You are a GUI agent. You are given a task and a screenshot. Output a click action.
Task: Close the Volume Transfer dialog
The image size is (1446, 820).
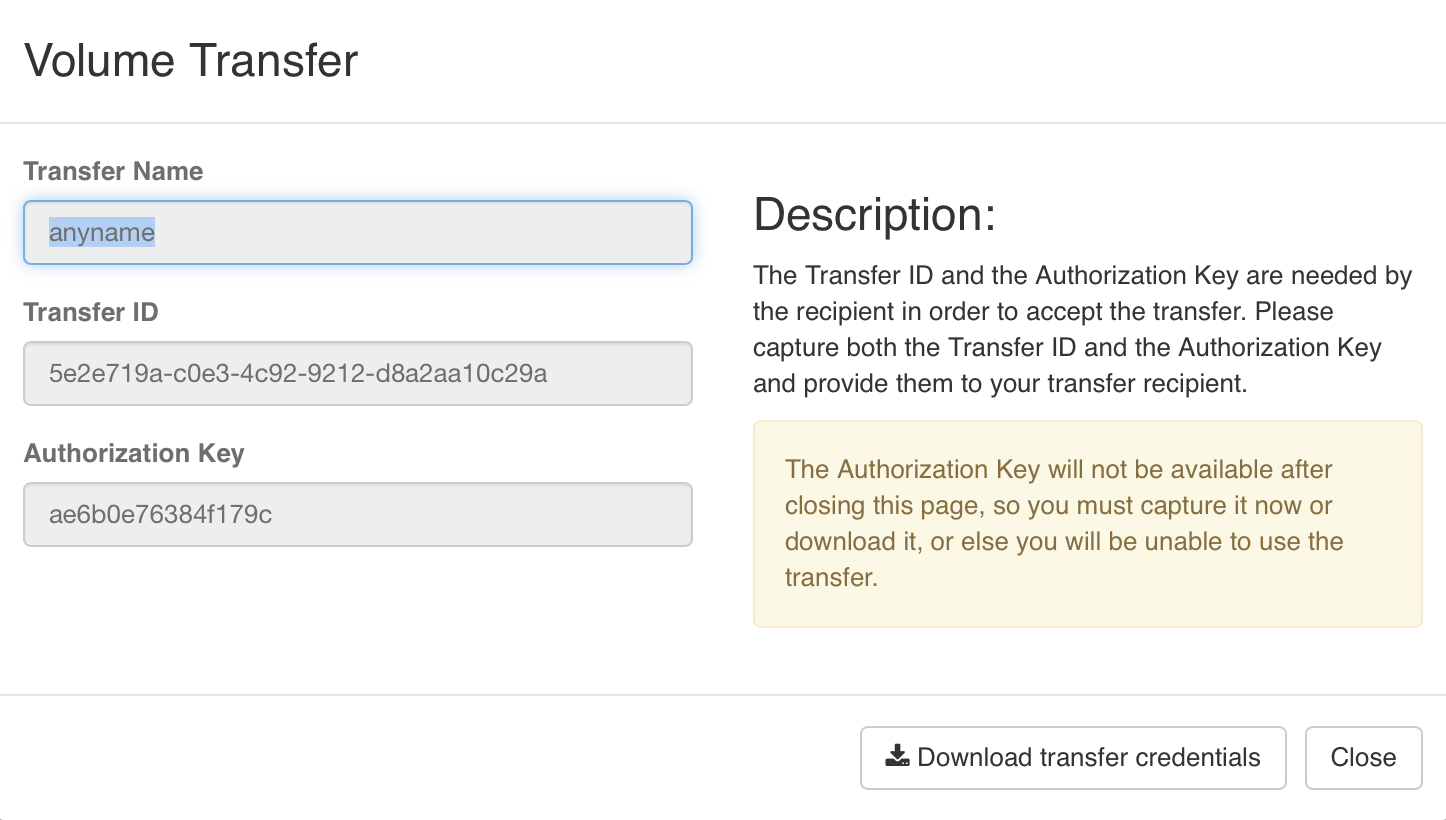click(1363, 758)
